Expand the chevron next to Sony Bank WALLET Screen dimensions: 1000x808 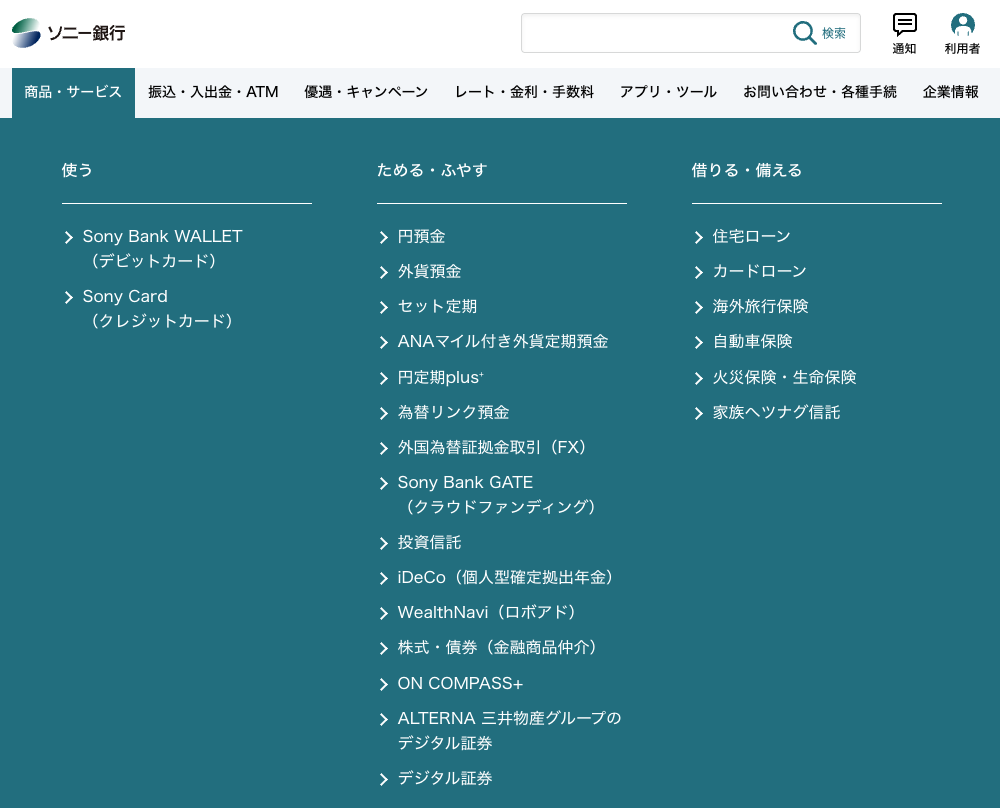click(x=69, y=237)
